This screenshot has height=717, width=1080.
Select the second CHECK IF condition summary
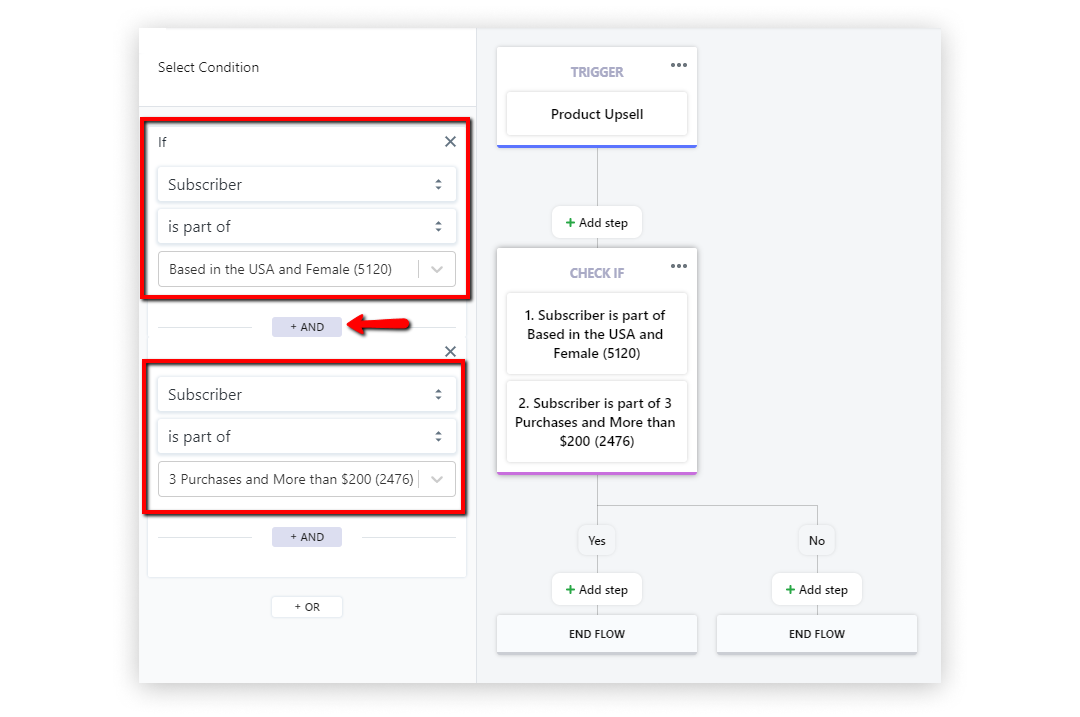pyautogui.click(x=597, y=422)
